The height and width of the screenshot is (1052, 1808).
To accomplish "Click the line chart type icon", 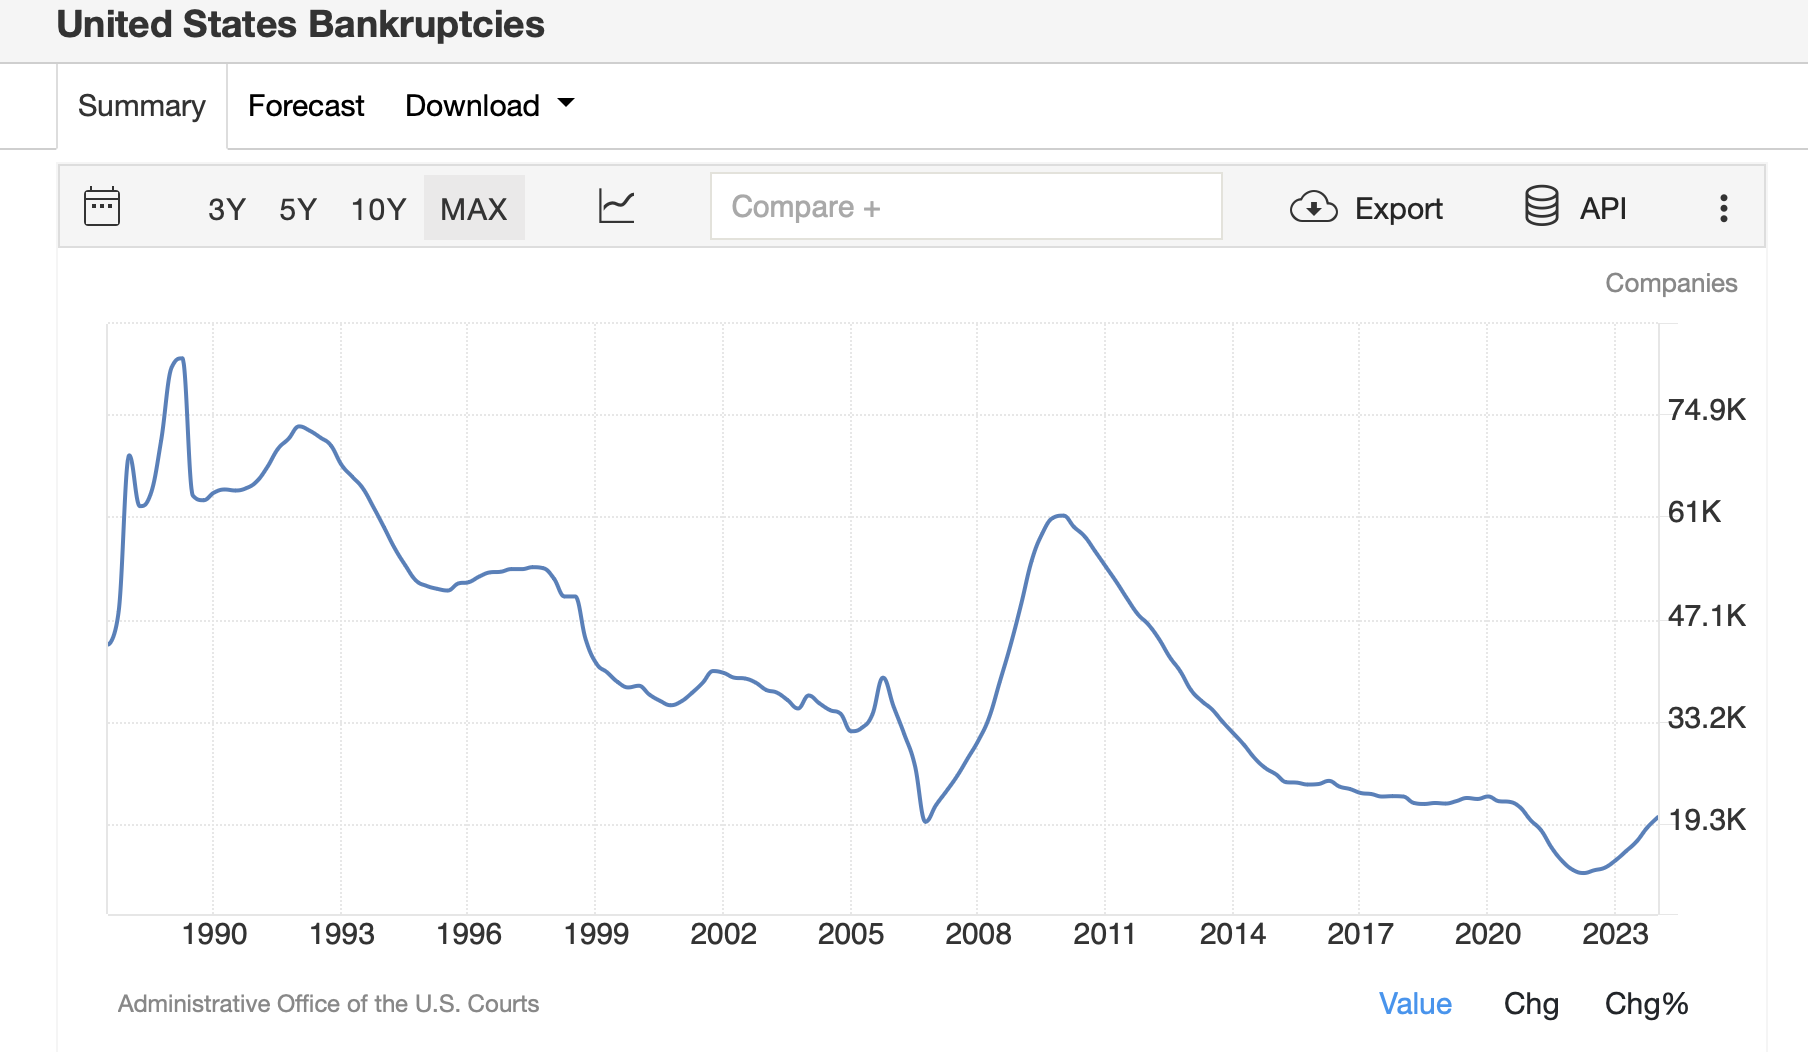I will point(616,207).
